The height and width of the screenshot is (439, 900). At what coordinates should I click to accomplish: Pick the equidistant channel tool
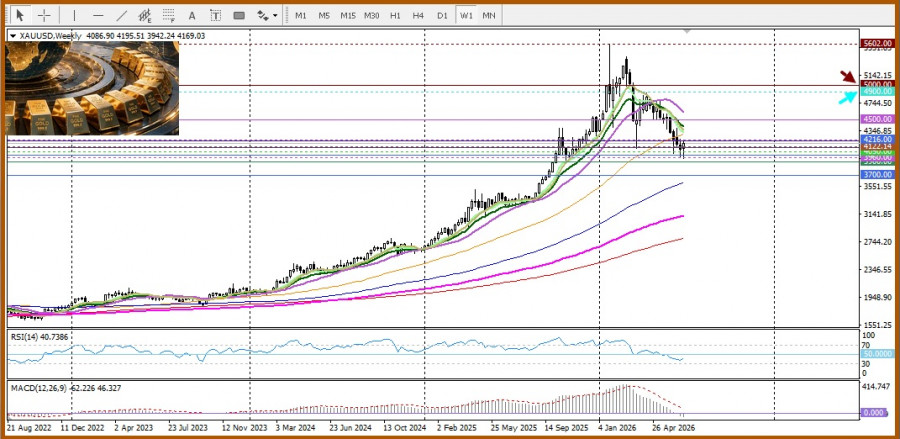tap(145, 15)
